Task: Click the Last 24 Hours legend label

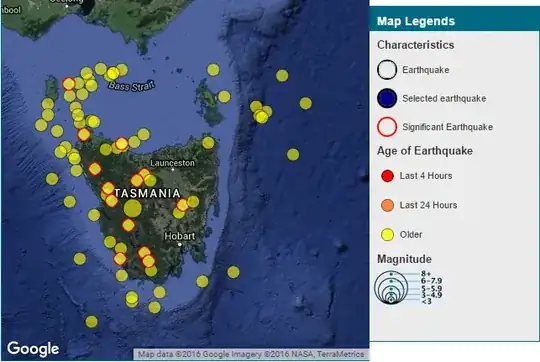Action: coord(428,205)
